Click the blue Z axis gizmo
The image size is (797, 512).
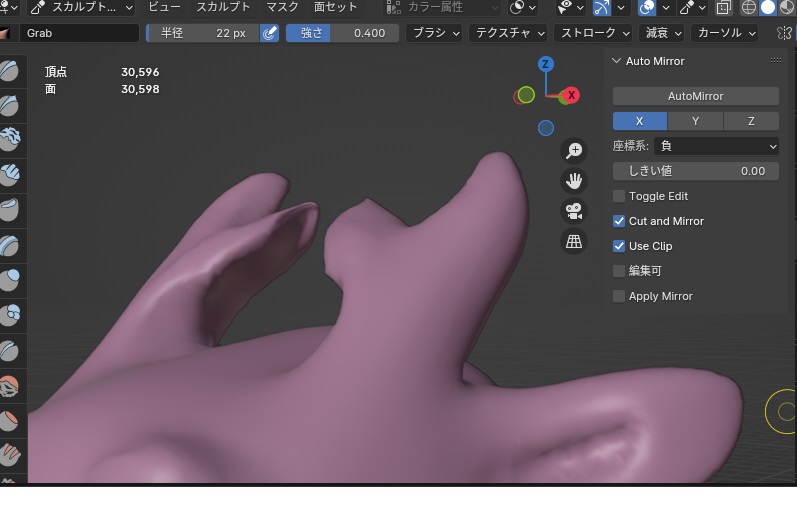[x=545, y=64]
